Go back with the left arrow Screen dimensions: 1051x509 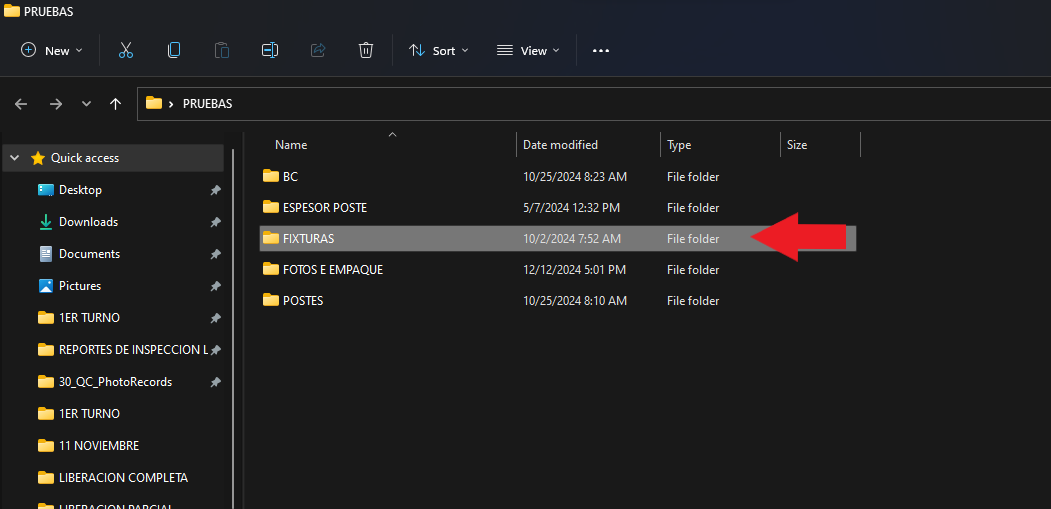pos(21,104)
